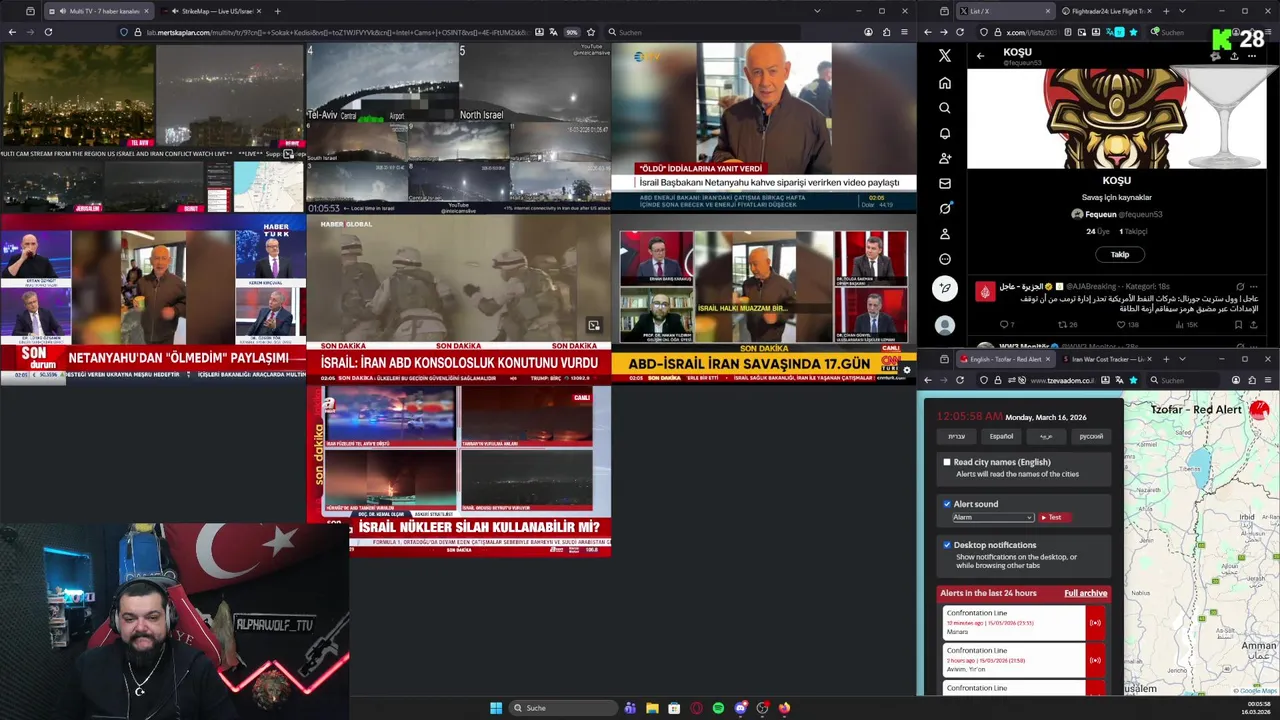Expand tab list arrow in Multi TV window

817,11
